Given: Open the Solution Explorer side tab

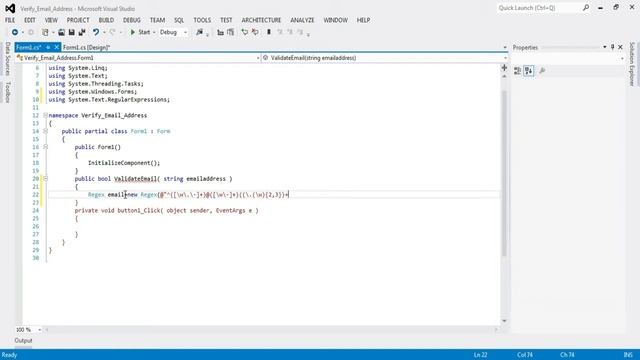Looking at the screenshot, I should coord(632,64).
